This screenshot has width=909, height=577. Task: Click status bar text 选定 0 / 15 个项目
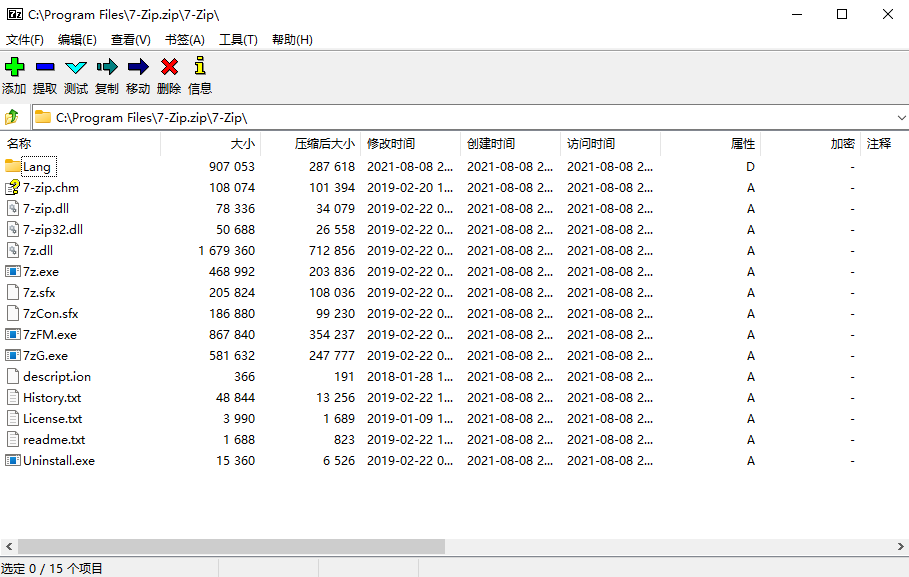coord(52,568)
